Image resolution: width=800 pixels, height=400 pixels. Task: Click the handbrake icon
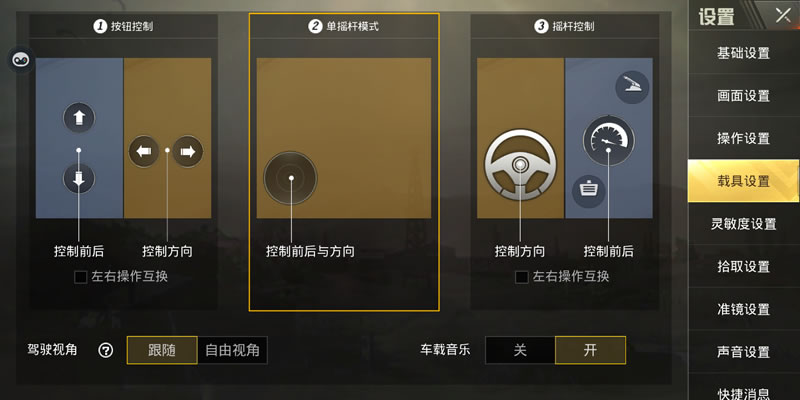pos(632,87)
